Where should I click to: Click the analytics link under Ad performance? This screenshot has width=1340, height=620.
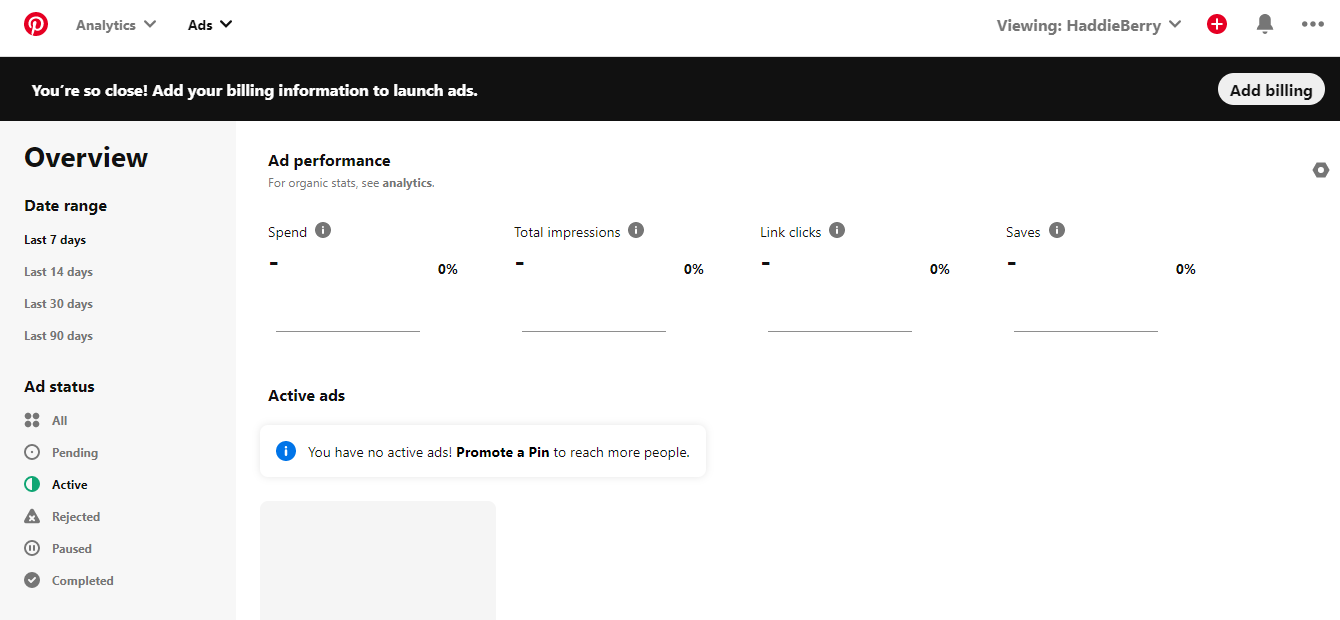click(x=407, y=184)
